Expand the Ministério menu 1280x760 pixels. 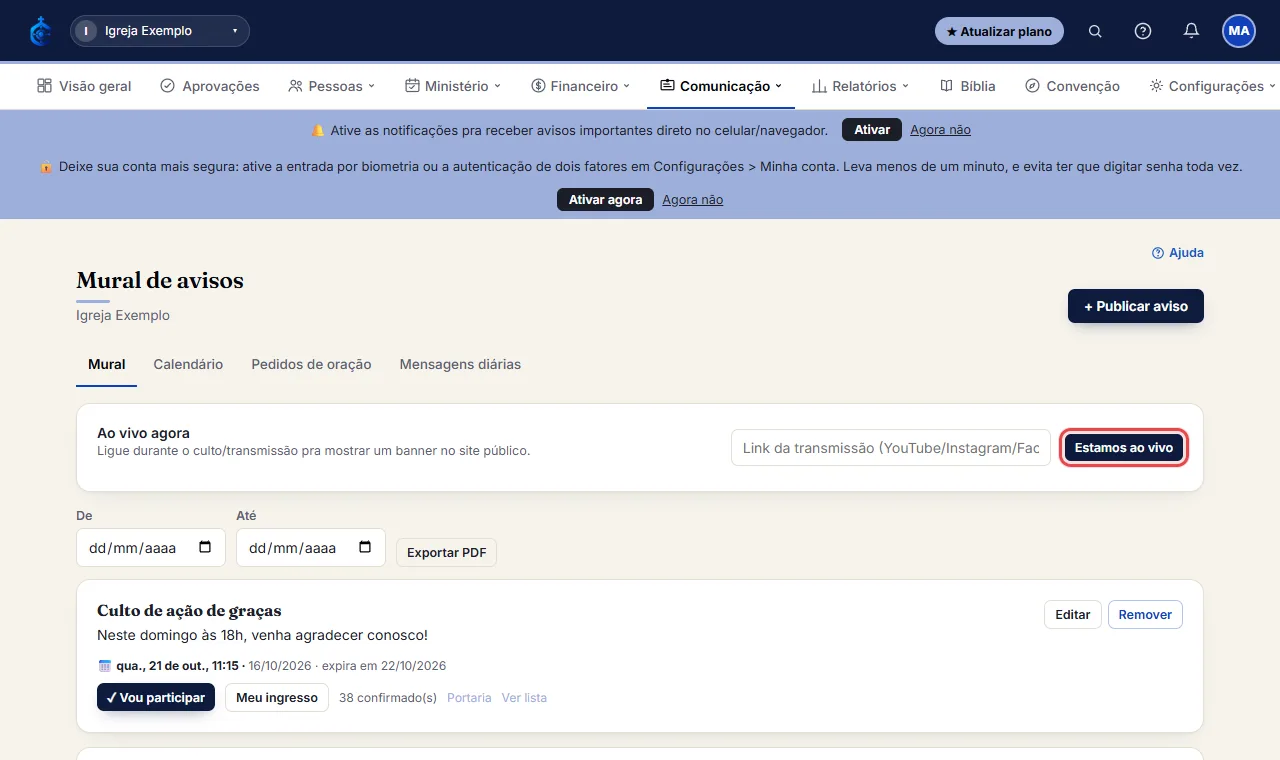(453, 86)
